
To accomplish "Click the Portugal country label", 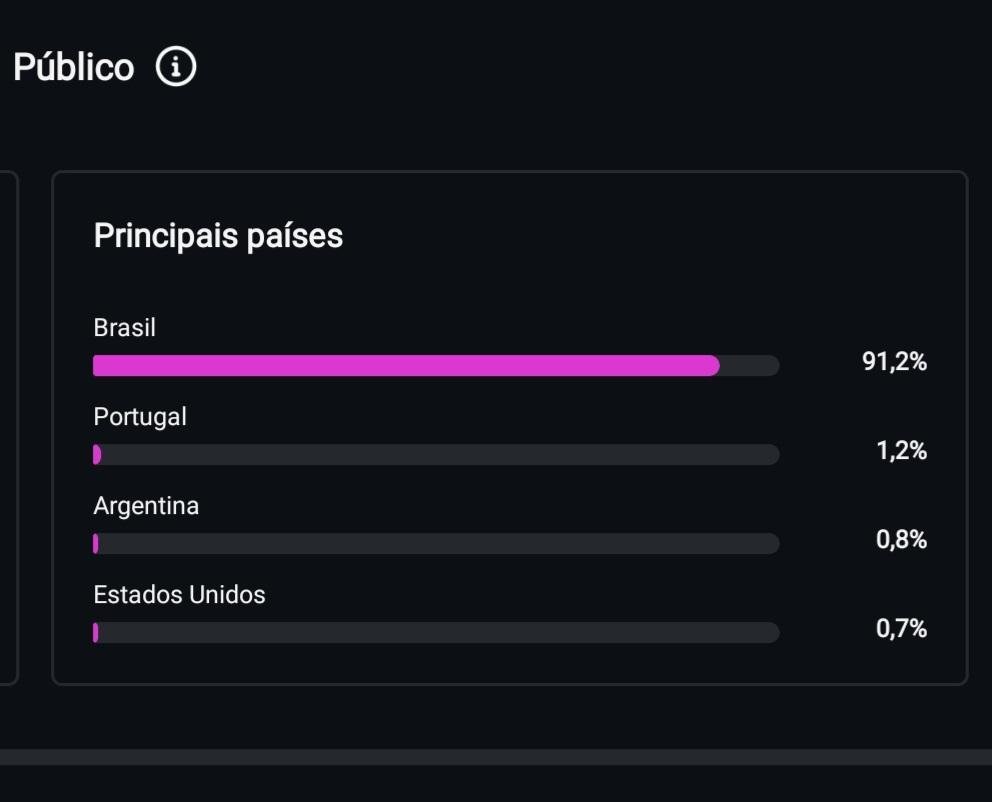I will 140,417.
